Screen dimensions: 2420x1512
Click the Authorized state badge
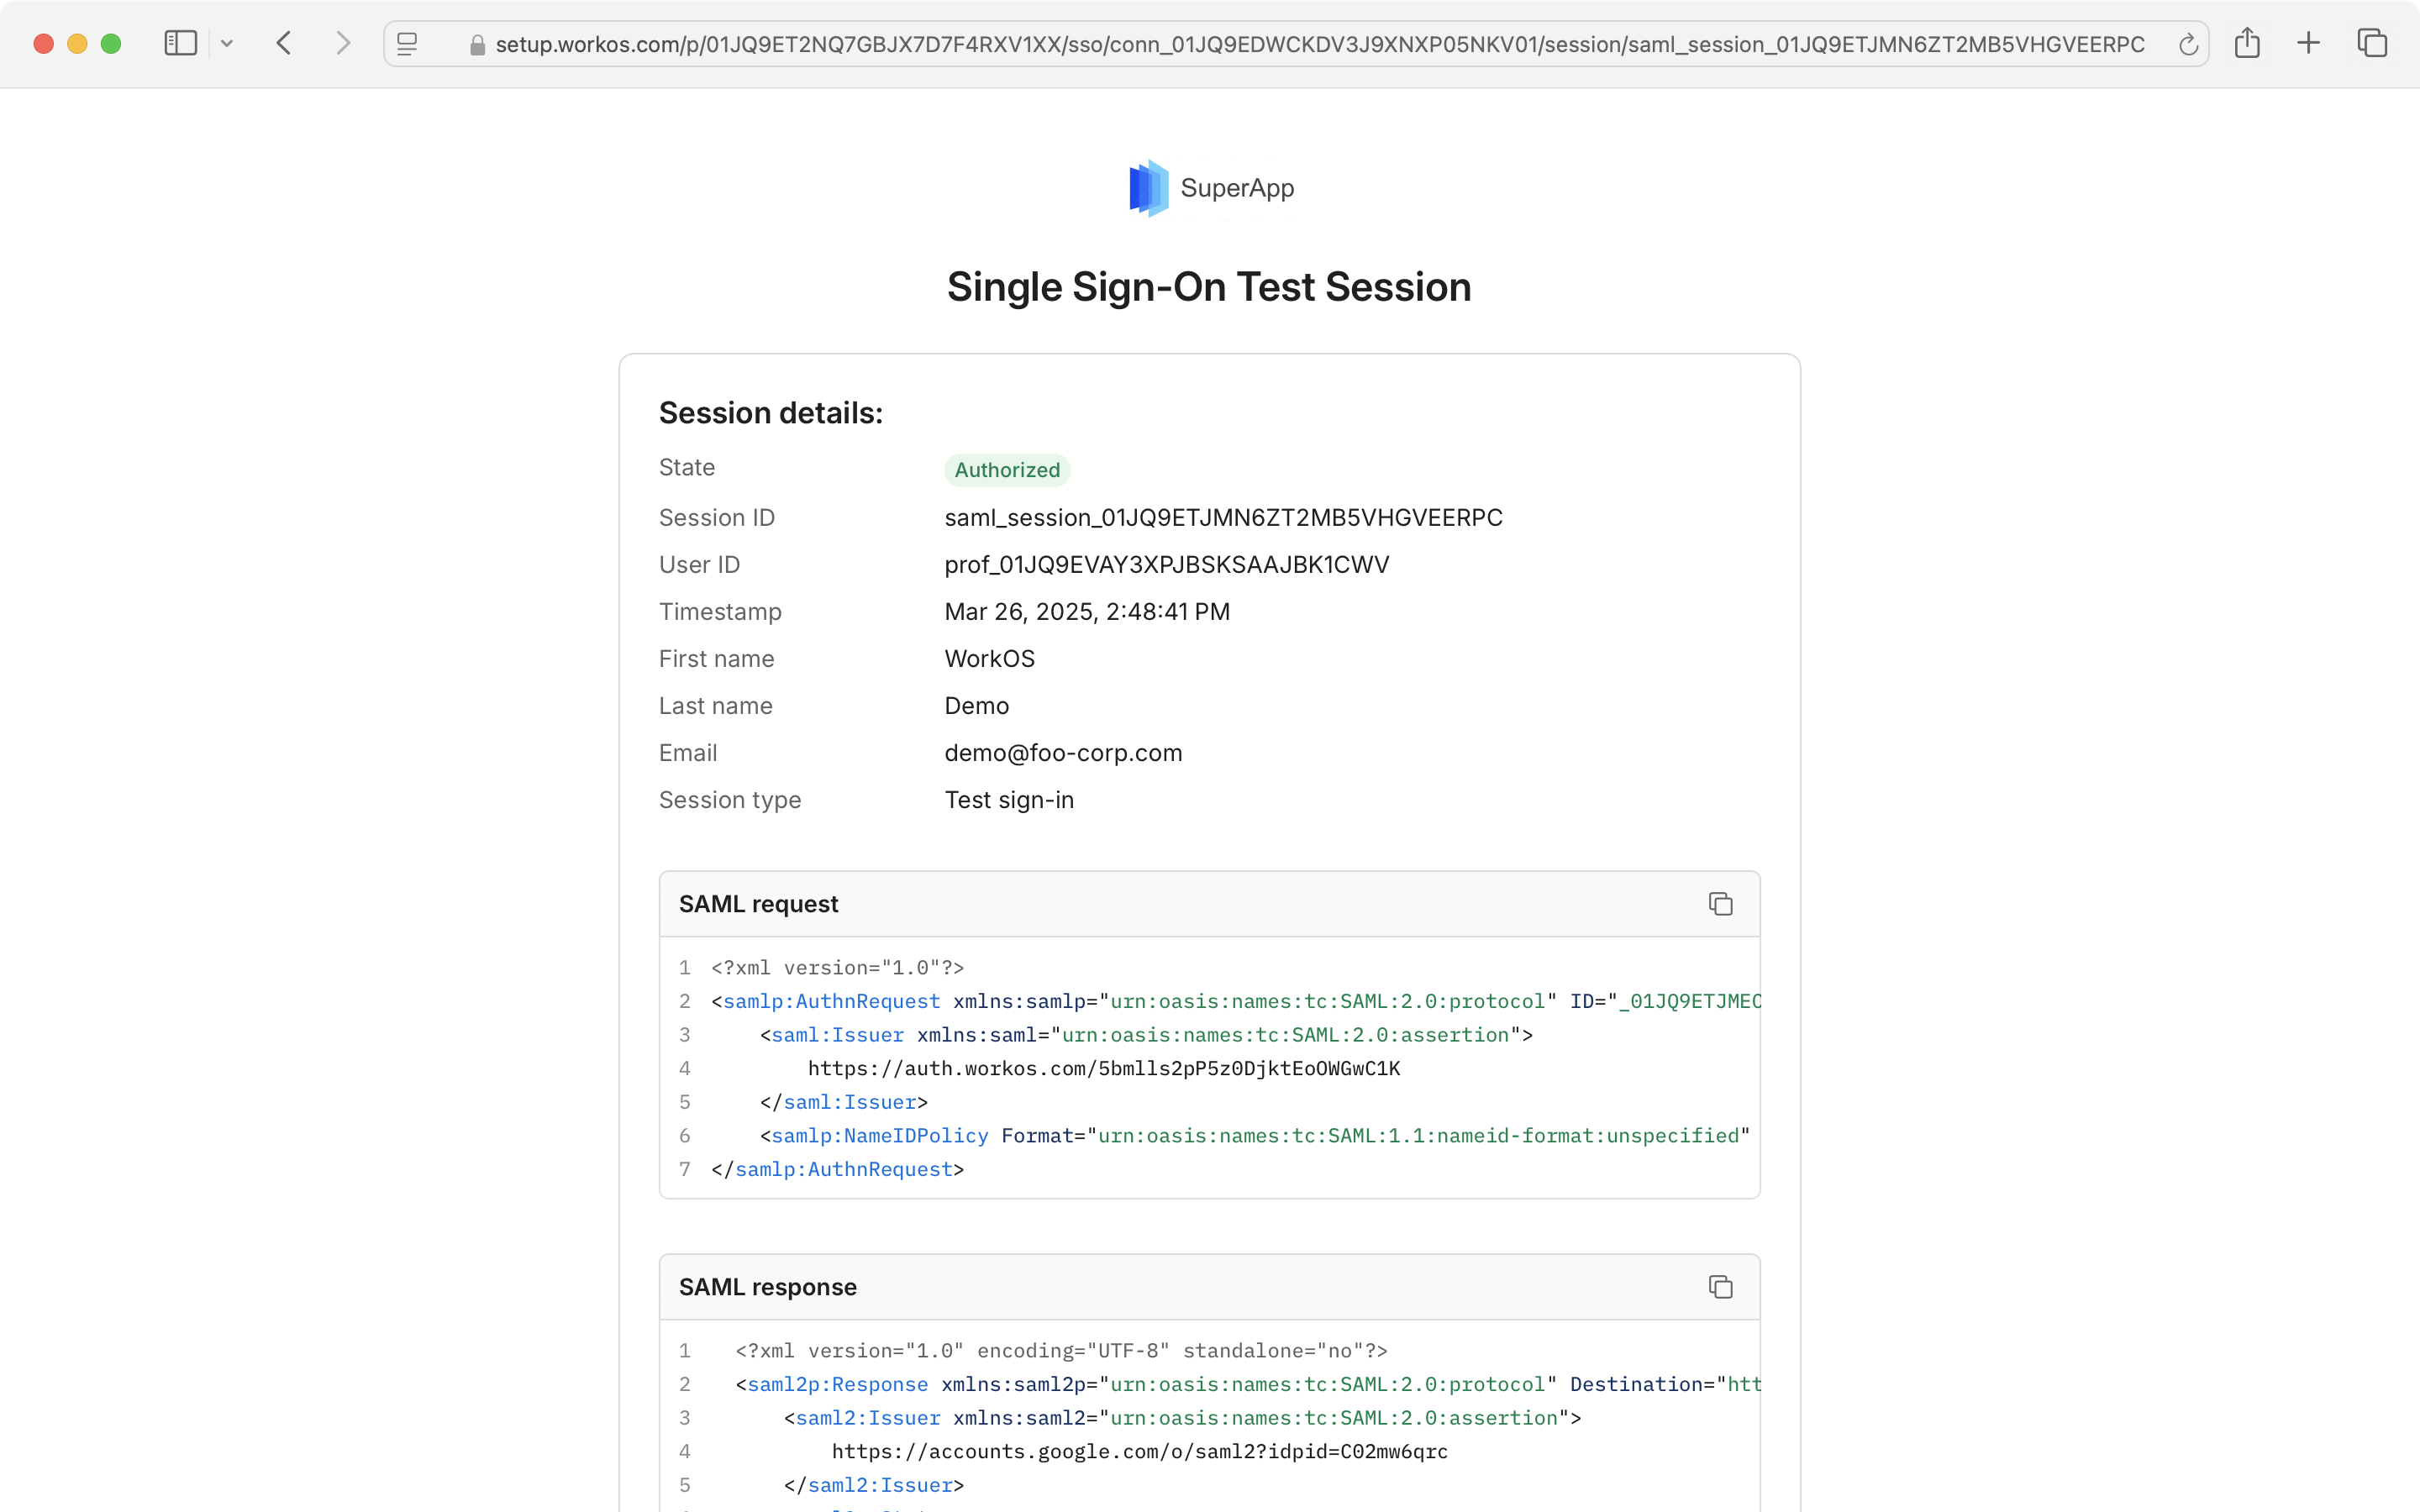click(1007, 470)
